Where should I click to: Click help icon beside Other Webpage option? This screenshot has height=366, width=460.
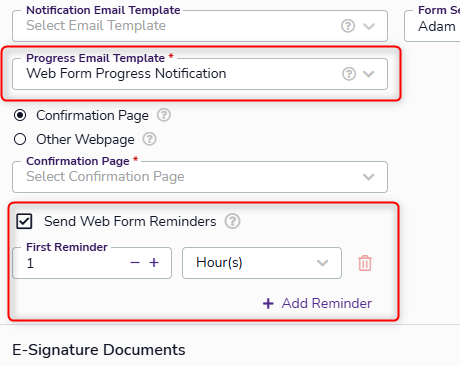pos(149,139)
